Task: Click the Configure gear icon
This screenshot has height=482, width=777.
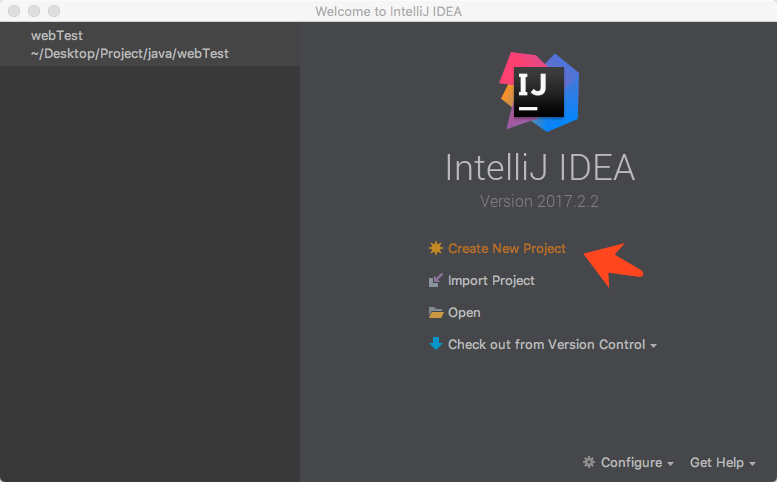Action: 589,462
